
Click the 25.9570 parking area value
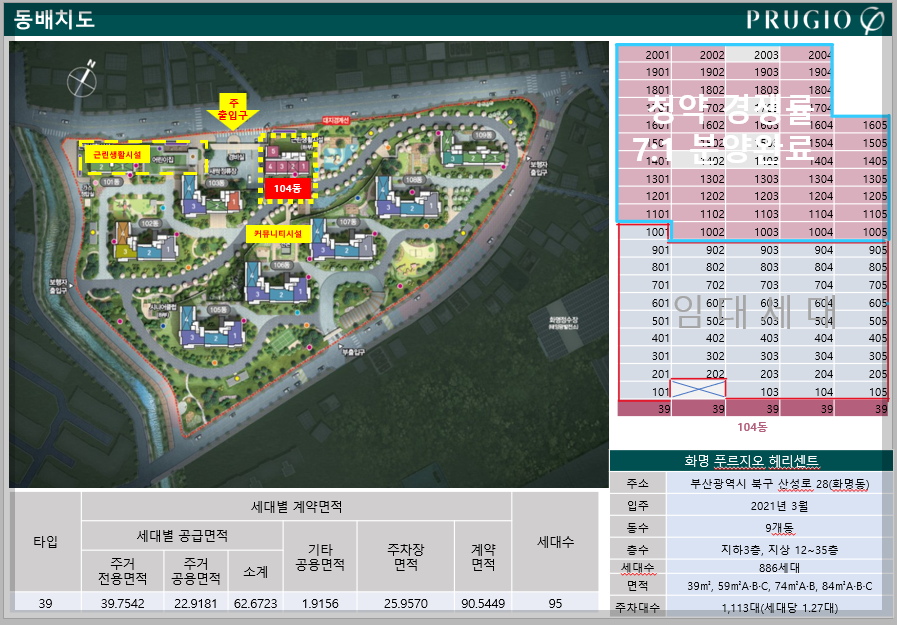406,603
